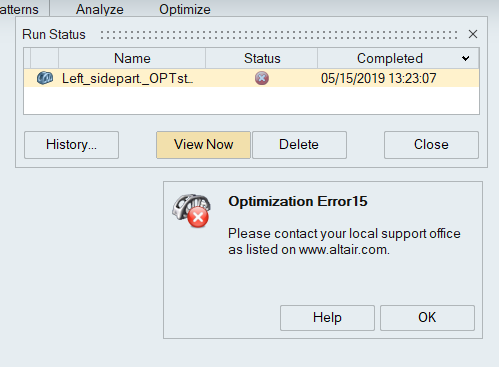Click the completed time 05/15/2019 13:23:07
The width and height of the screenshot is (499, 367).
click(378, 79)
